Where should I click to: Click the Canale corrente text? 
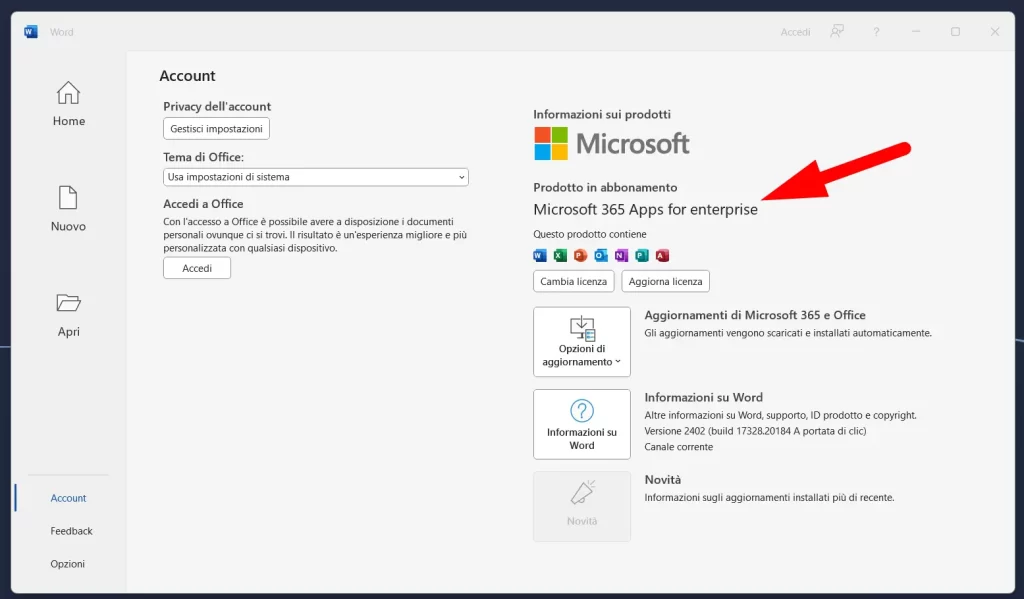[x=679, y=447]
